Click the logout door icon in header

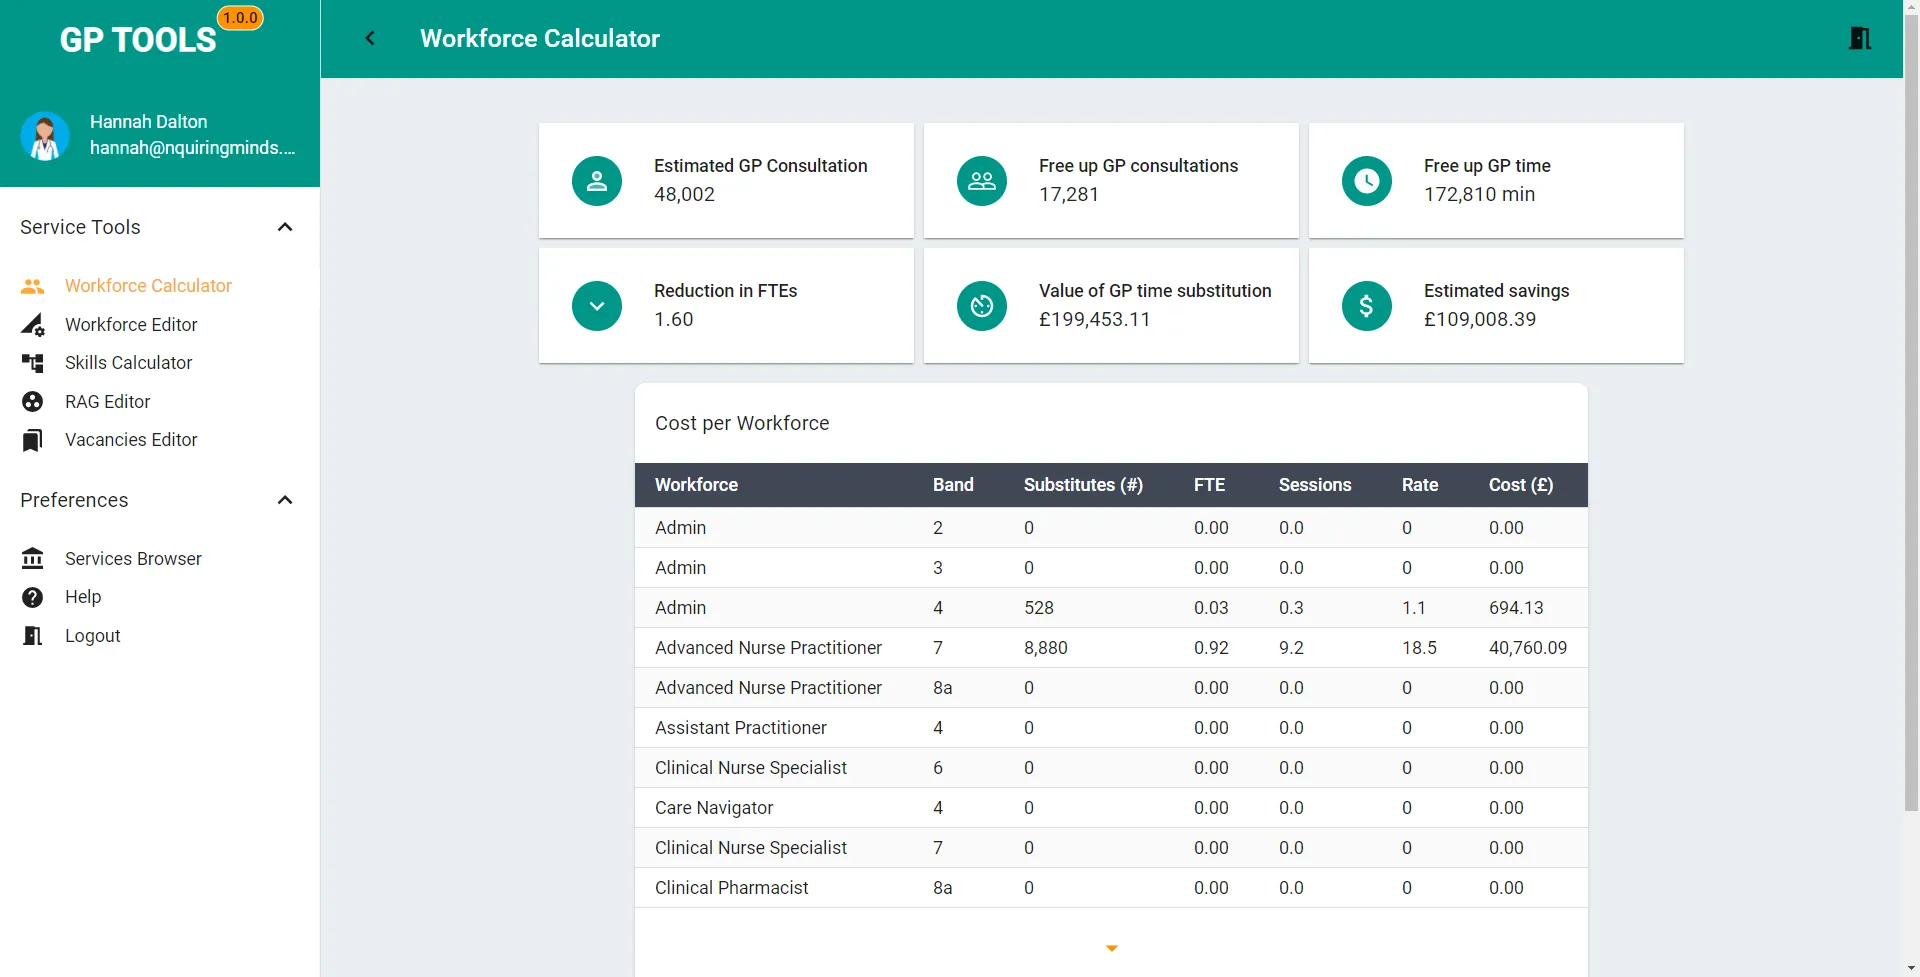click(1860, 38)
